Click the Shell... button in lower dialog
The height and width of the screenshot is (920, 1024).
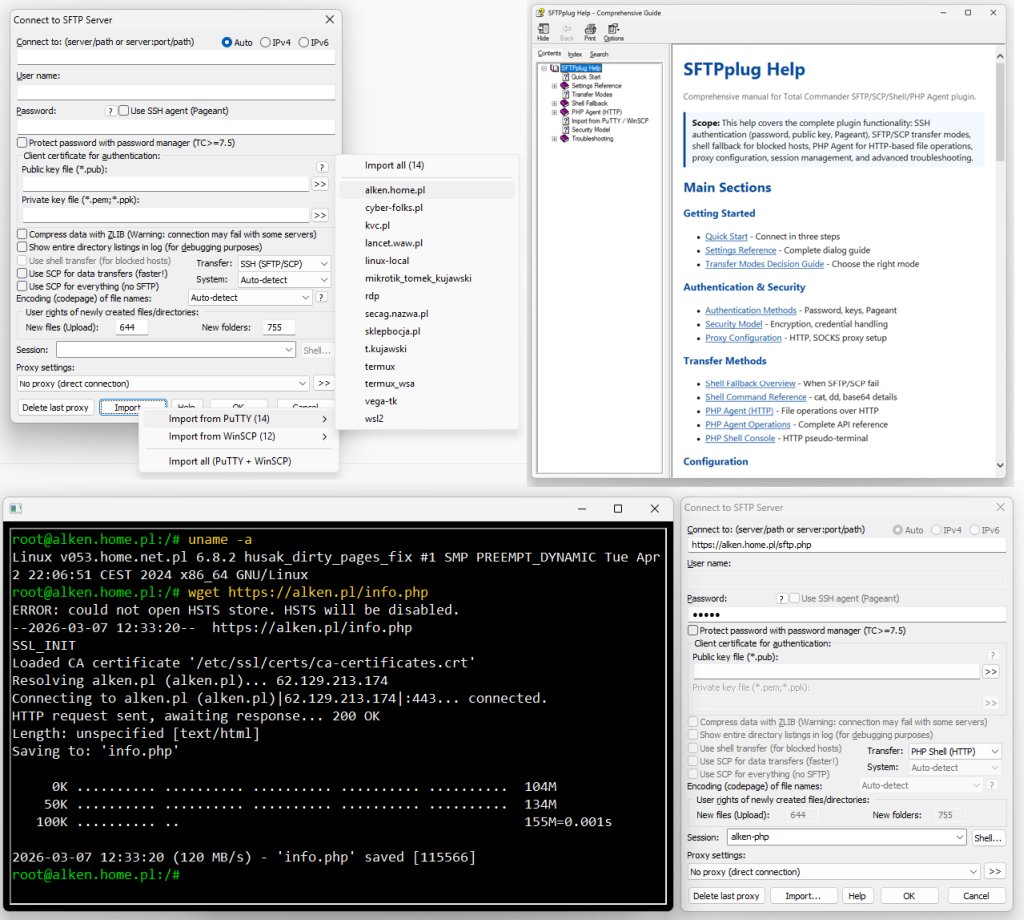[x=987, y=838]
